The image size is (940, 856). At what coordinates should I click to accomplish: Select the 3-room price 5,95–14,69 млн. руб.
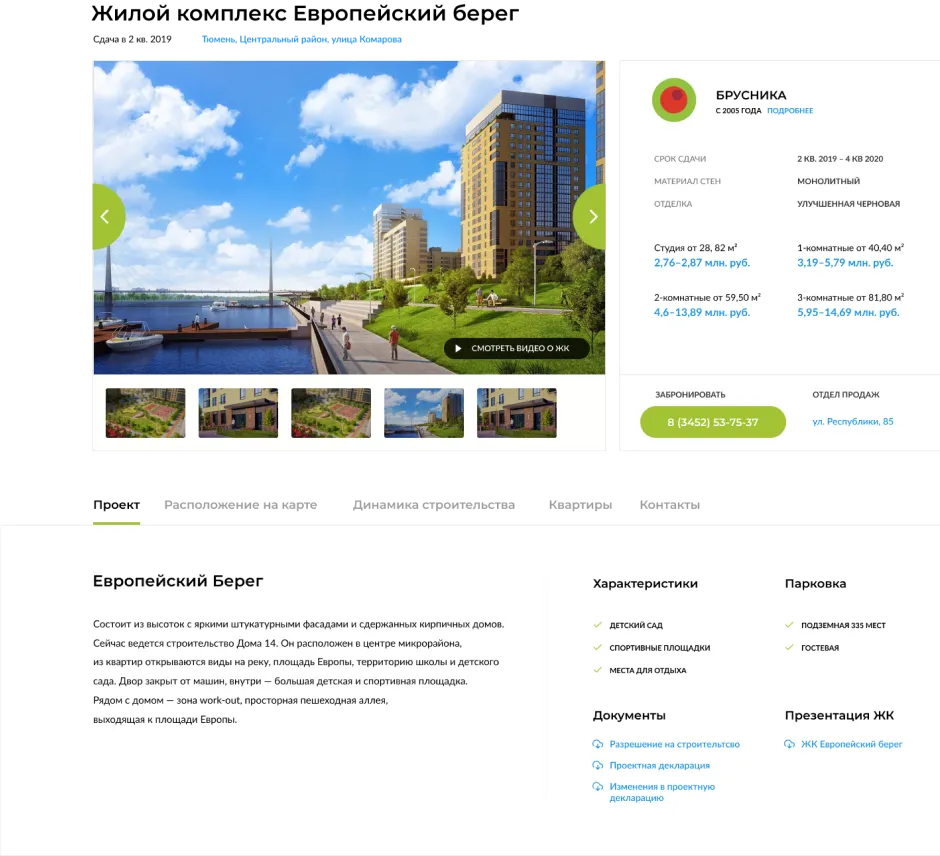click(848, 313)
